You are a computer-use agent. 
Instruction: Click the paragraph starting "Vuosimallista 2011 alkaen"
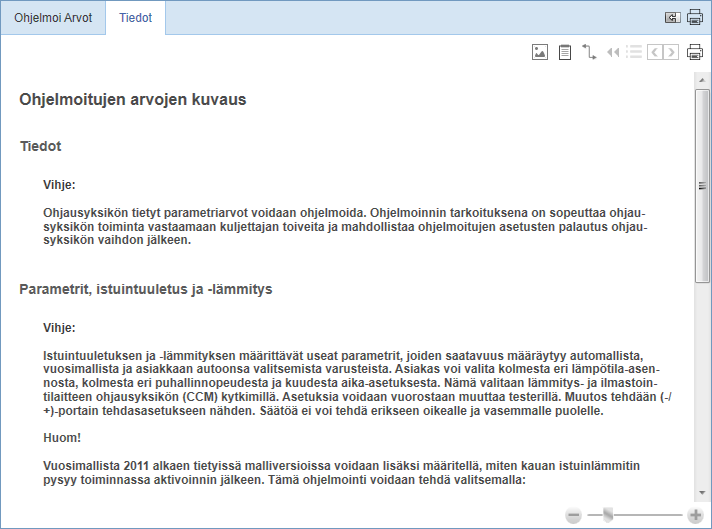341,473
